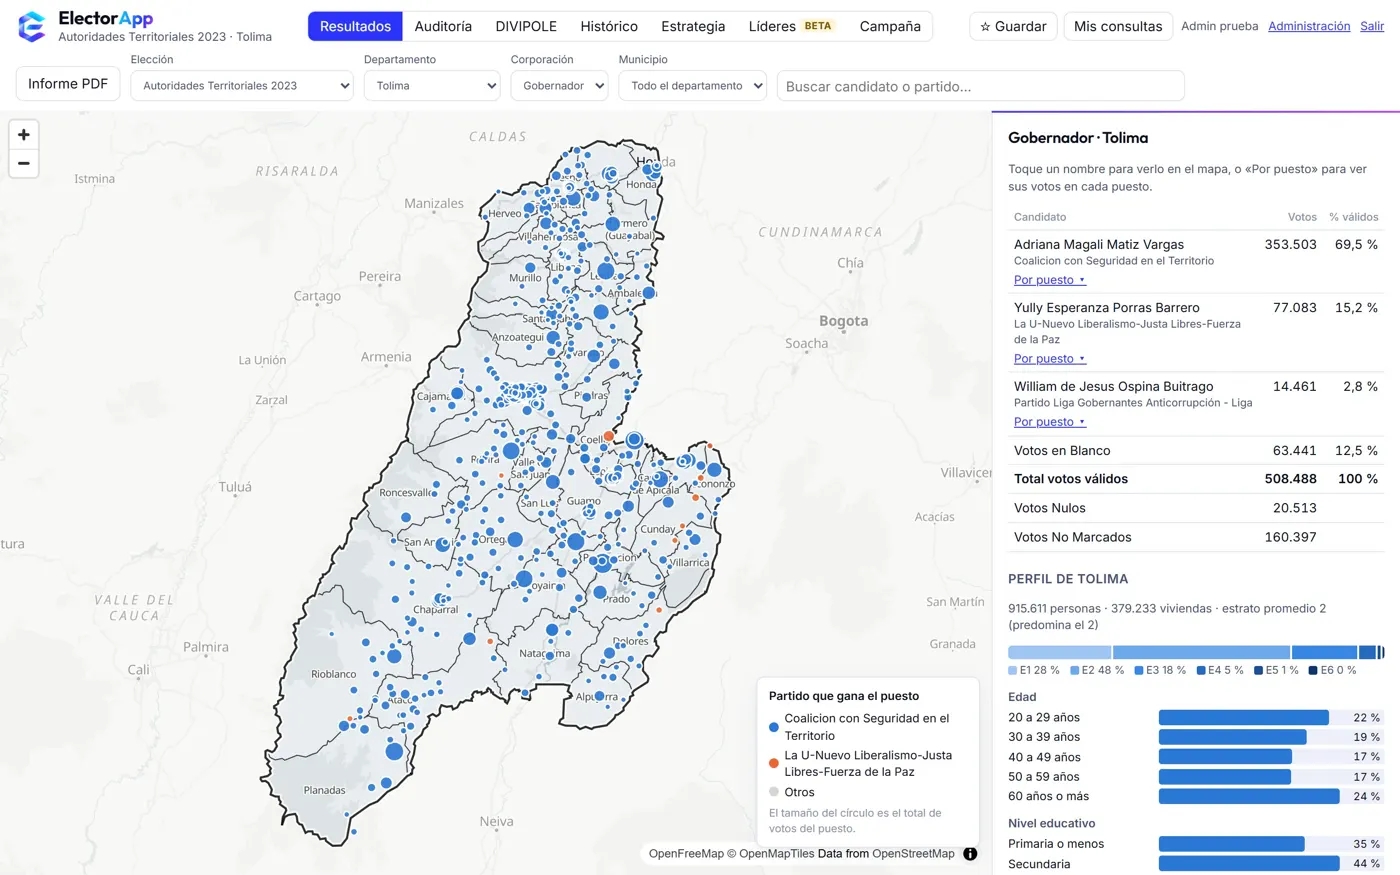Image resolution: width=1400 pixels, height=875 pixels.
Task: Click the Votos Nulos row
Action: point(1196,508)
